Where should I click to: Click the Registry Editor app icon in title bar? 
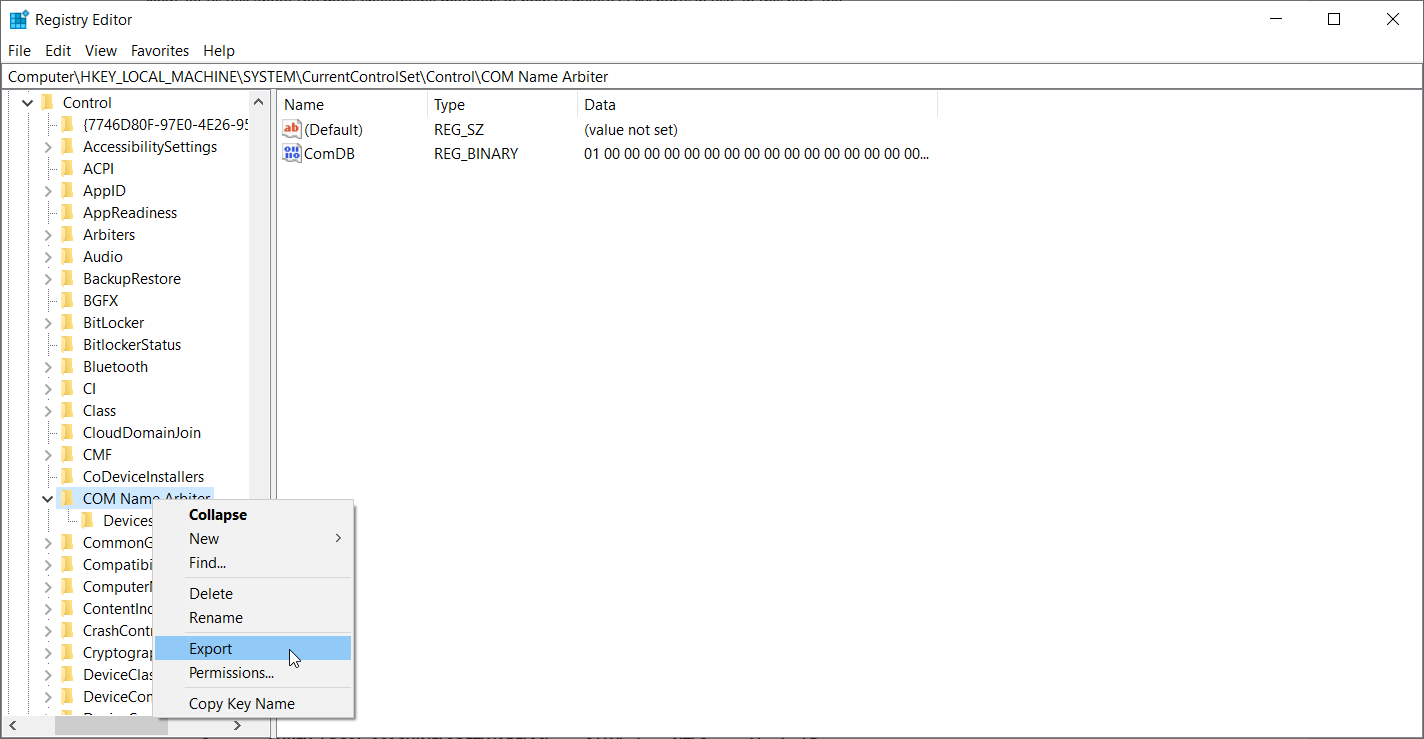[18, 19]
